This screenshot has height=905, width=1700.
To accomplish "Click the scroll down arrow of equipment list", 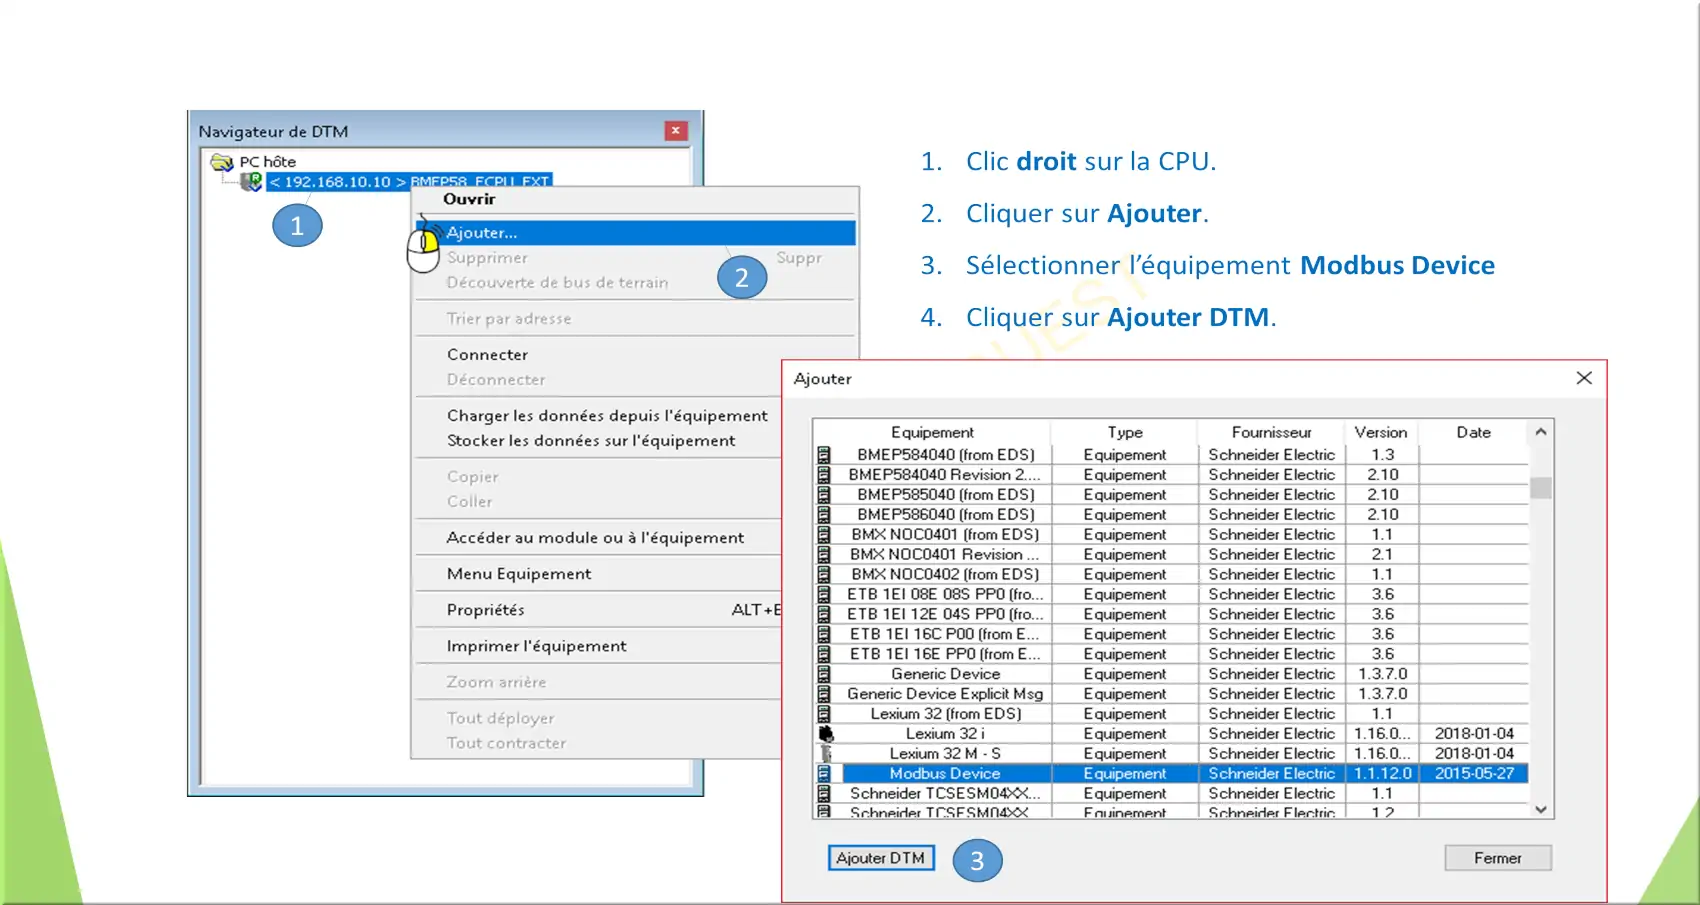I will pyautogui.click(x=1541, y=809).
